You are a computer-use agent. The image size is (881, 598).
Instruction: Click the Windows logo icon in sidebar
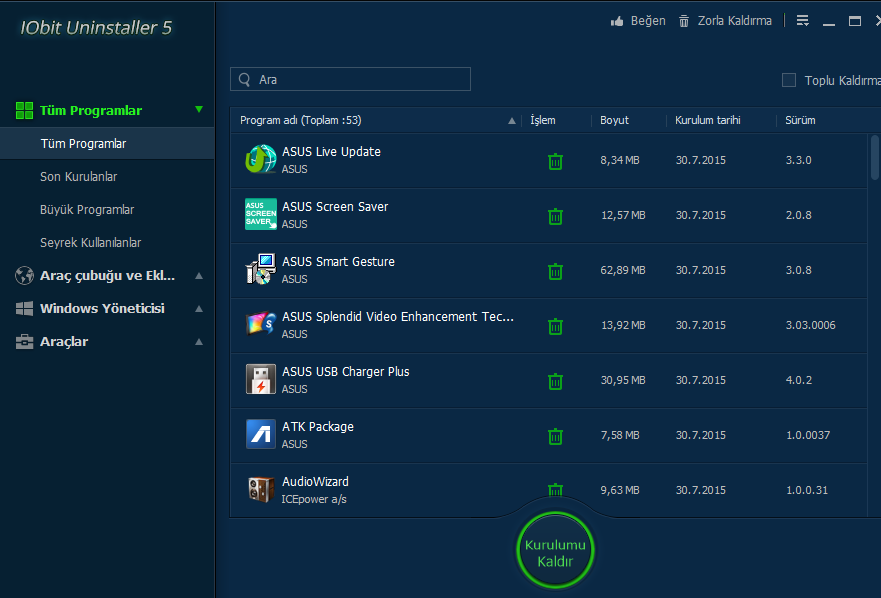(24, 309)
